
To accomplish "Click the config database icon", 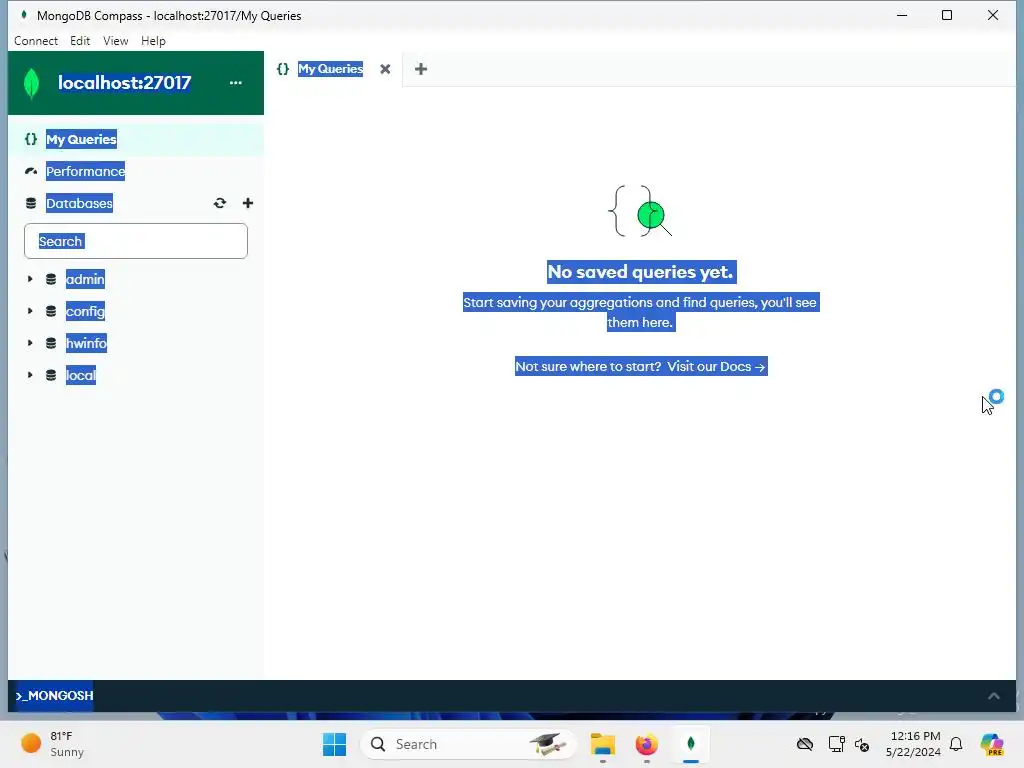I will tap(51, 312).
